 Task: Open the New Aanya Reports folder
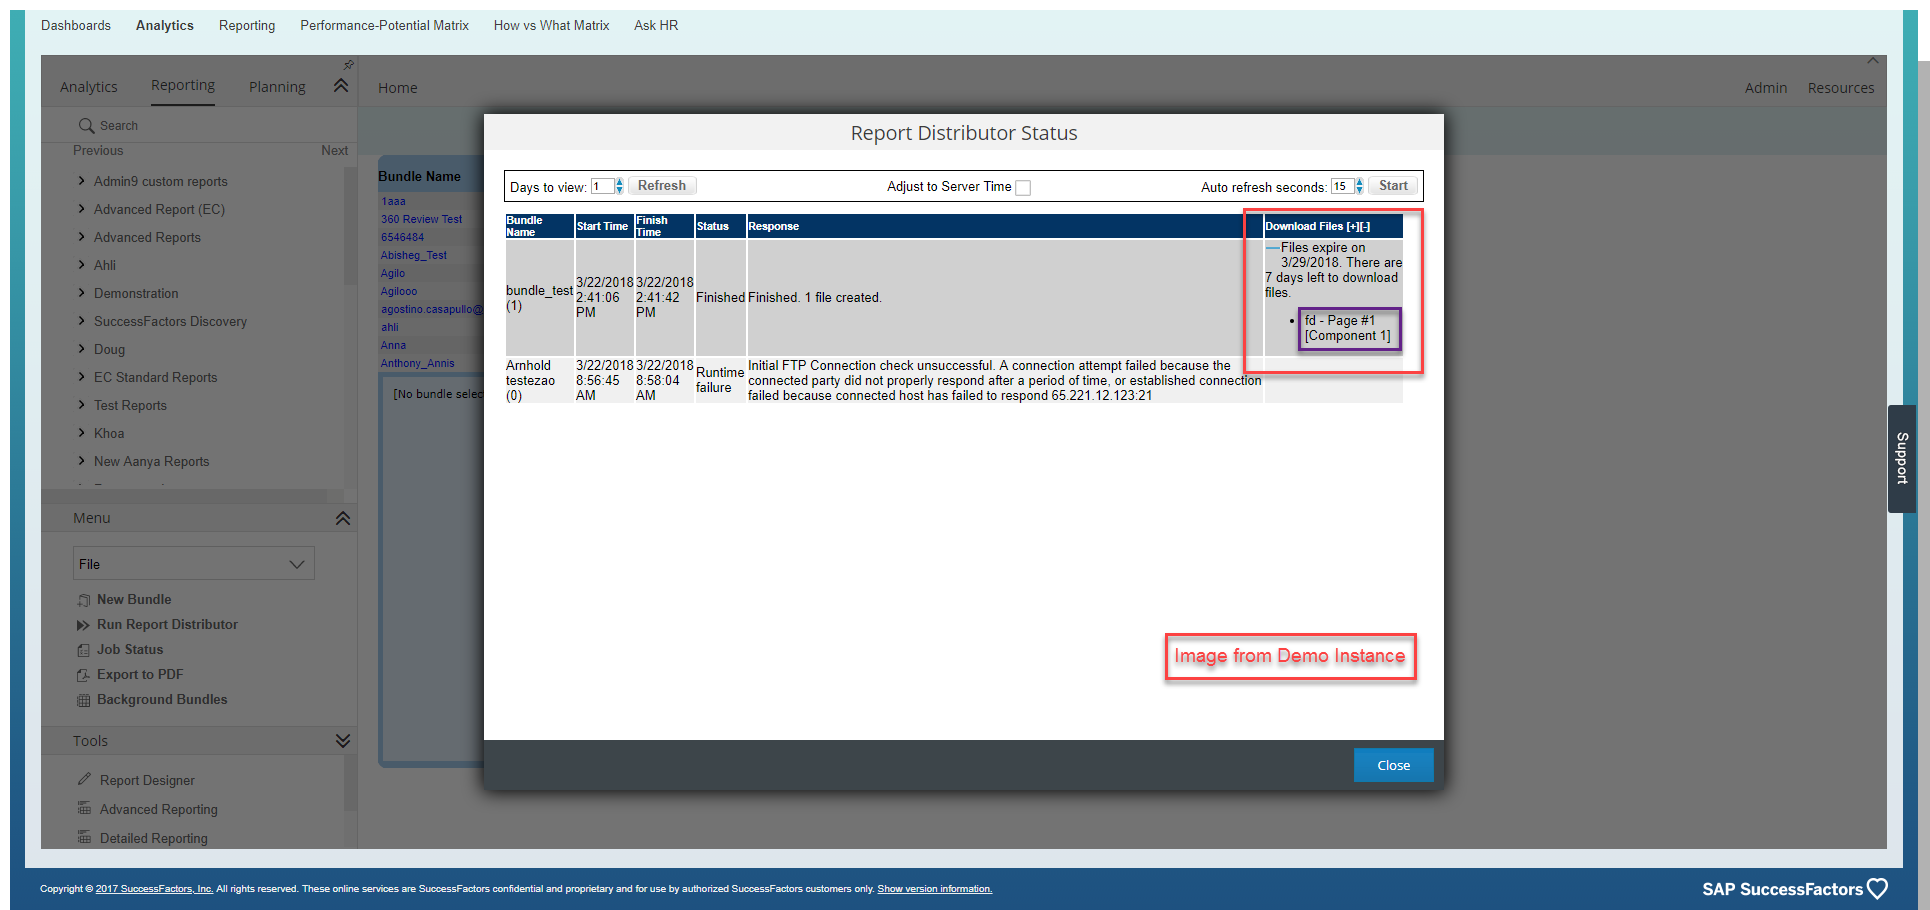pyautogui.click(x=151, y=461)
